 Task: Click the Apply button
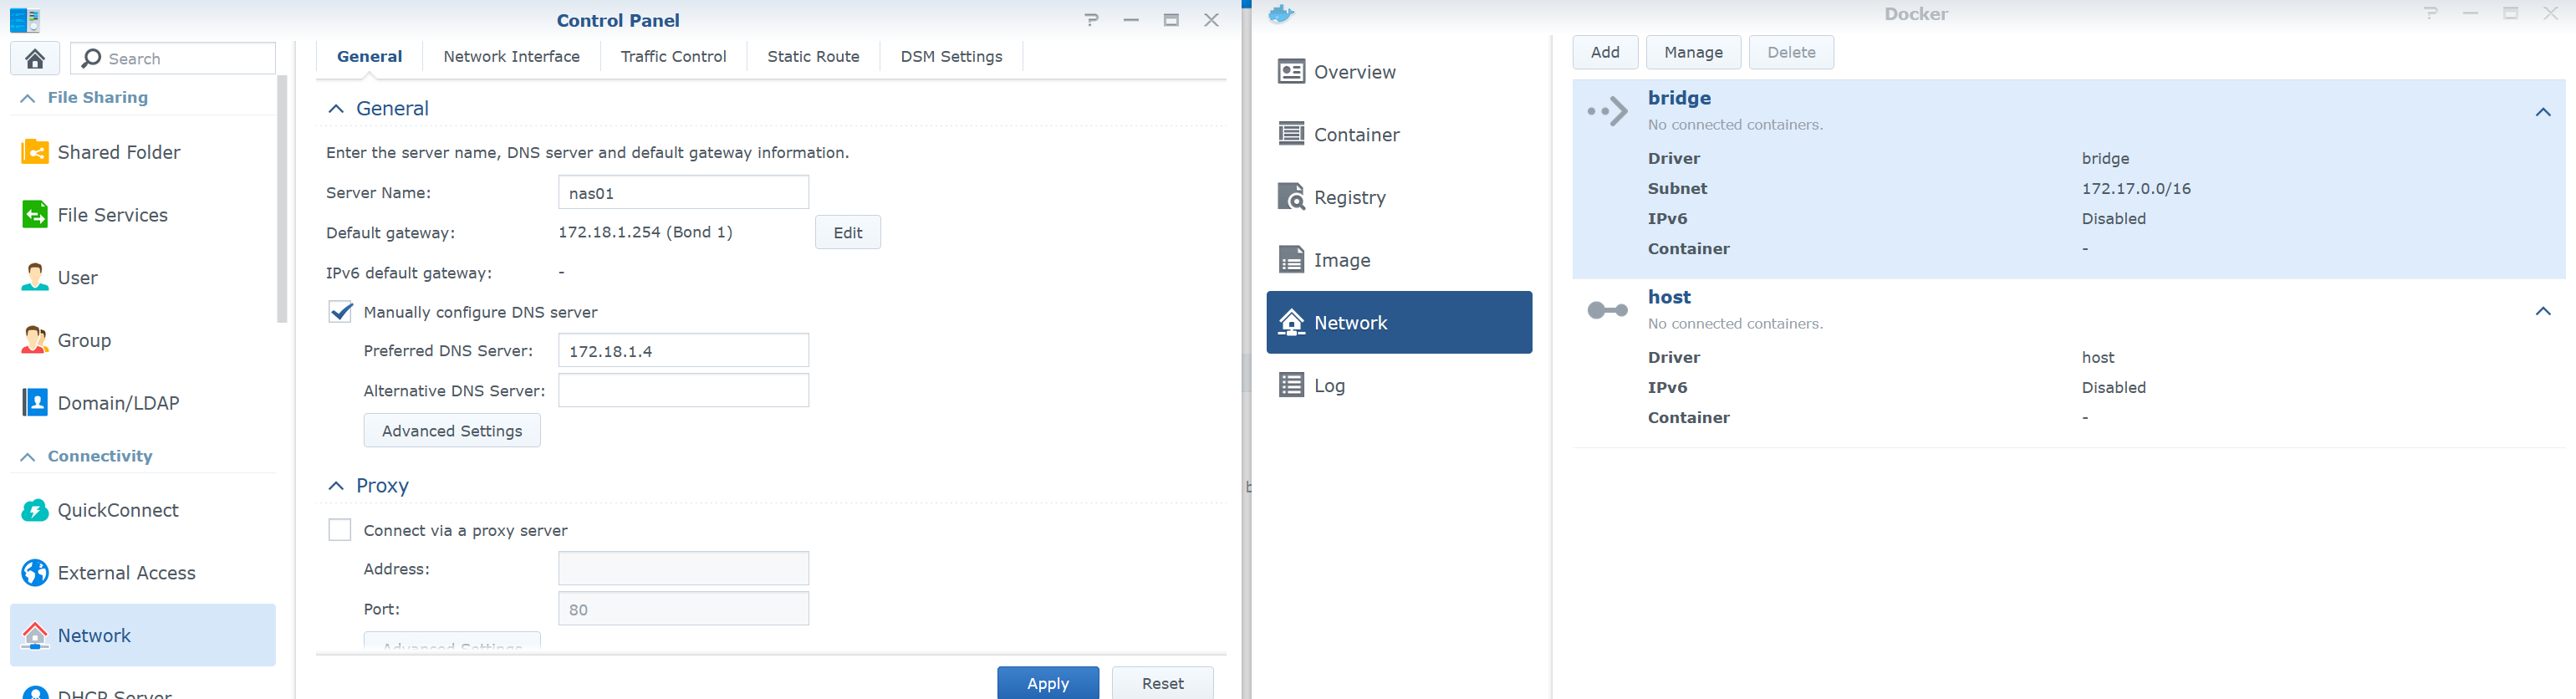[1048, 683]
